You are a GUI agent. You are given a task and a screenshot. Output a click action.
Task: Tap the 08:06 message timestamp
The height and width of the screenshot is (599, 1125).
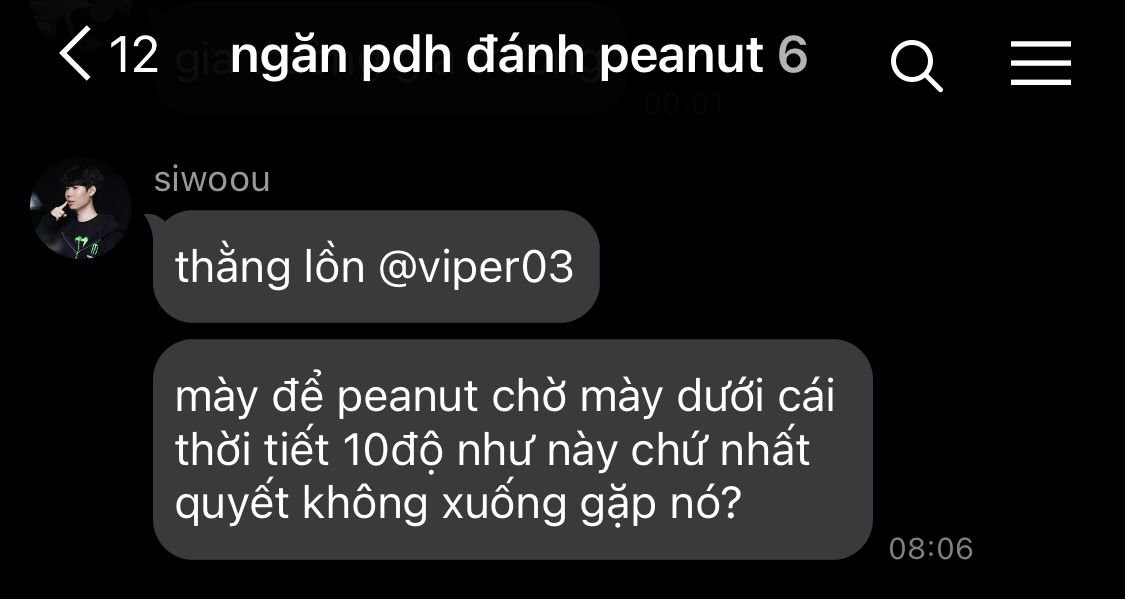931,549
